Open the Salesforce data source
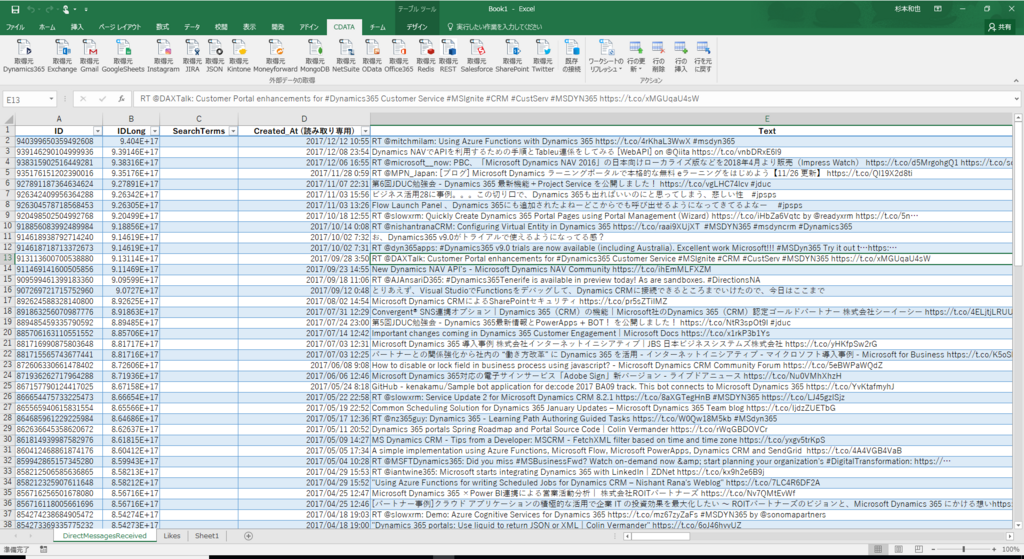Screen dimensions: 1024x559 477,56
